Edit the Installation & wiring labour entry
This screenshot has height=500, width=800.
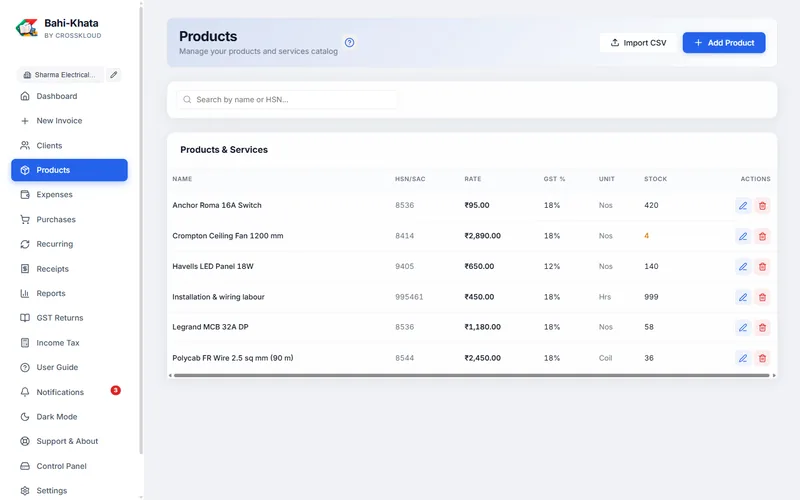click(x=743, y=297)
